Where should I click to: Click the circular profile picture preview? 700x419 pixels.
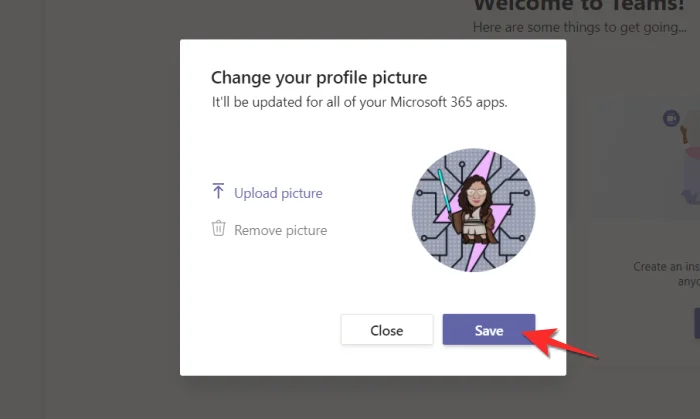(x=473, y=210)
